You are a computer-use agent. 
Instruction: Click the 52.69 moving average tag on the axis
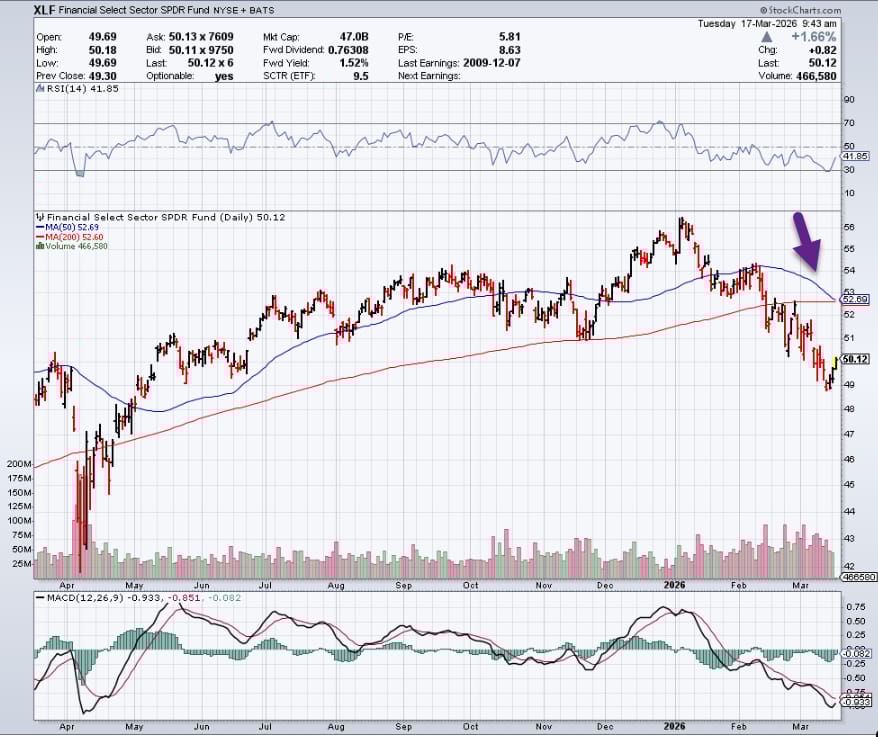click(855, 300)
